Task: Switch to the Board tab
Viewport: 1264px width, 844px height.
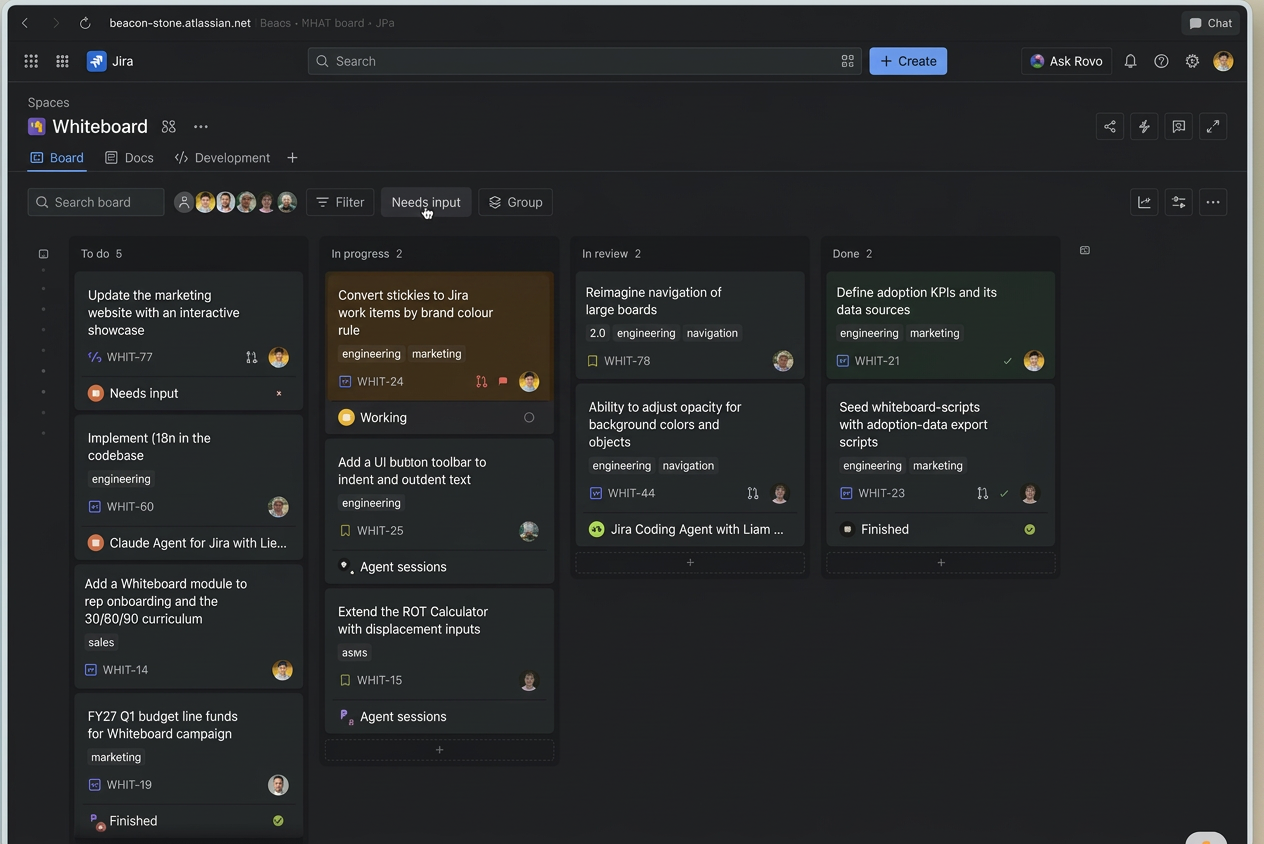Action: [x=57, y=158]
